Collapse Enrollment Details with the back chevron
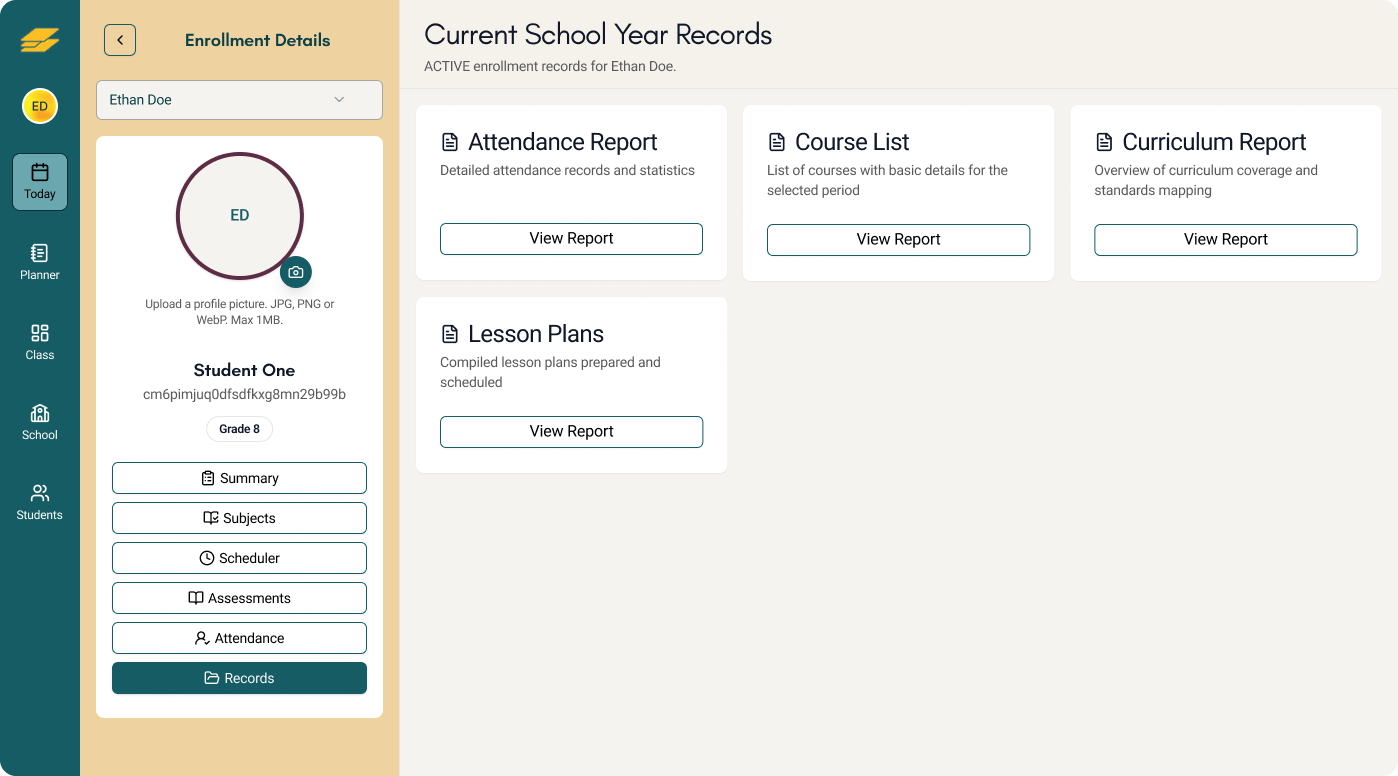This screenshot has height=776, width=1398. point(120,39)
